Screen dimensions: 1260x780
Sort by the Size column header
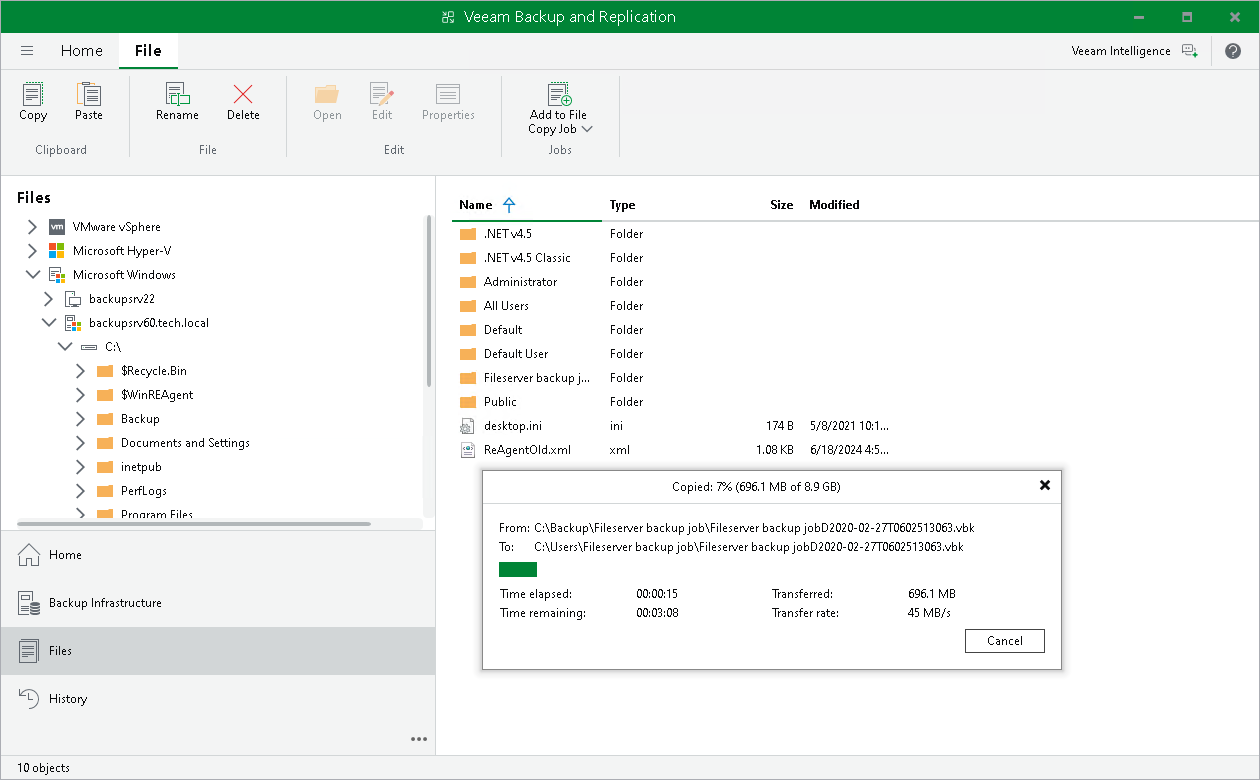pyautogui.click(x=781, y=205)
